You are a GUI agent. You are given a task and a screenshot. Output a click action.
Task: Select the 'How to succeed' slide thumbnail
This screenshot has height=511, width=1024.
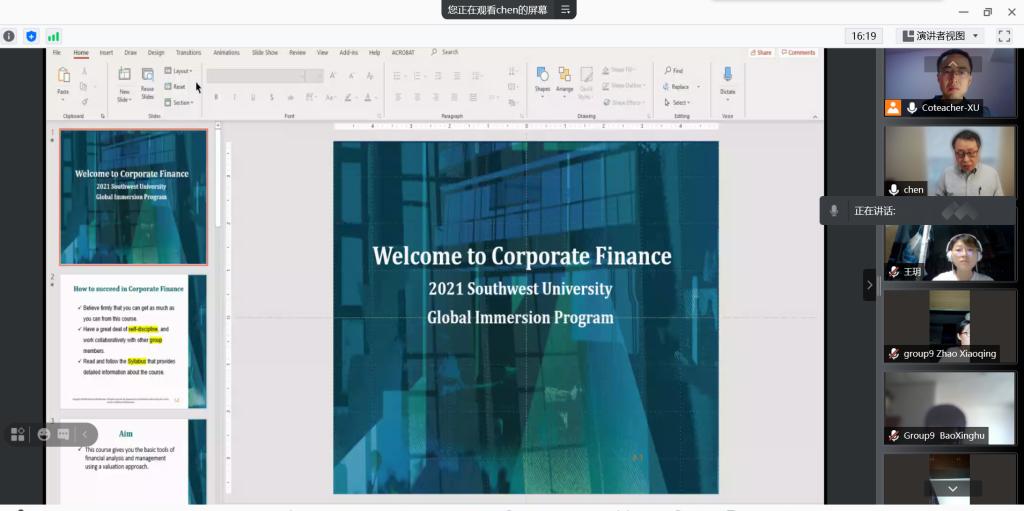point(131,341)
